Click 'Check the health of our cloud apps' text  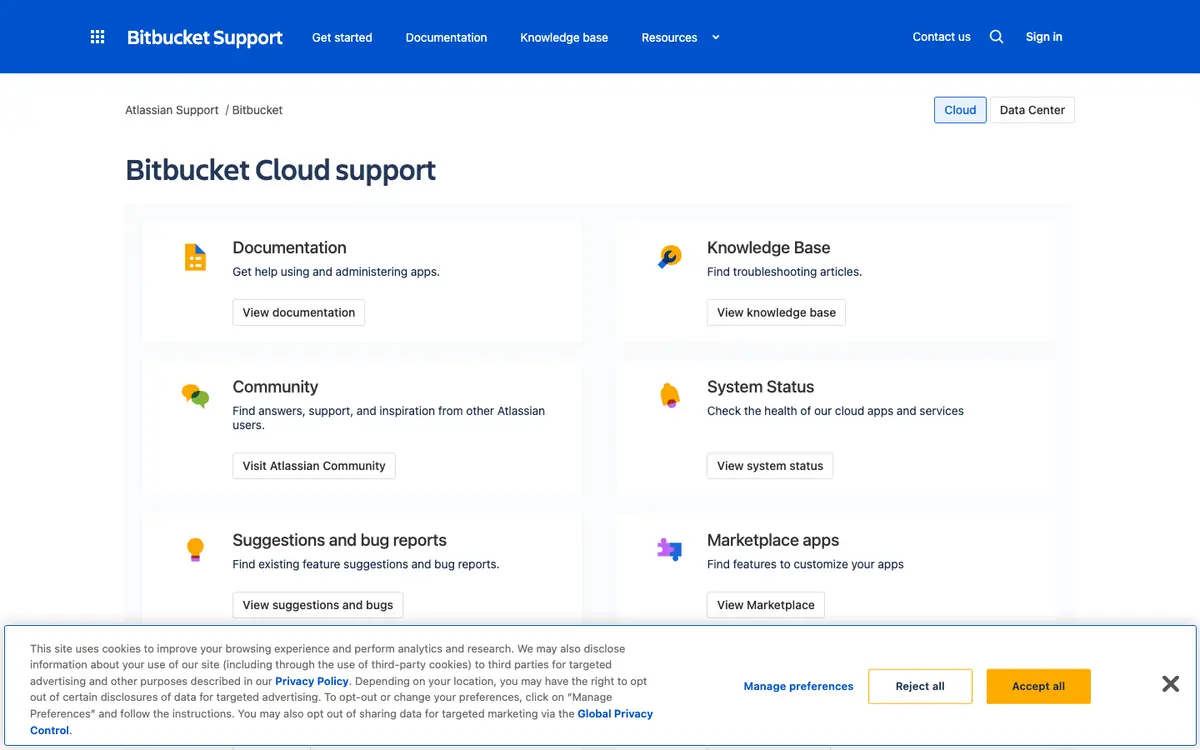[x=835, y=411]
